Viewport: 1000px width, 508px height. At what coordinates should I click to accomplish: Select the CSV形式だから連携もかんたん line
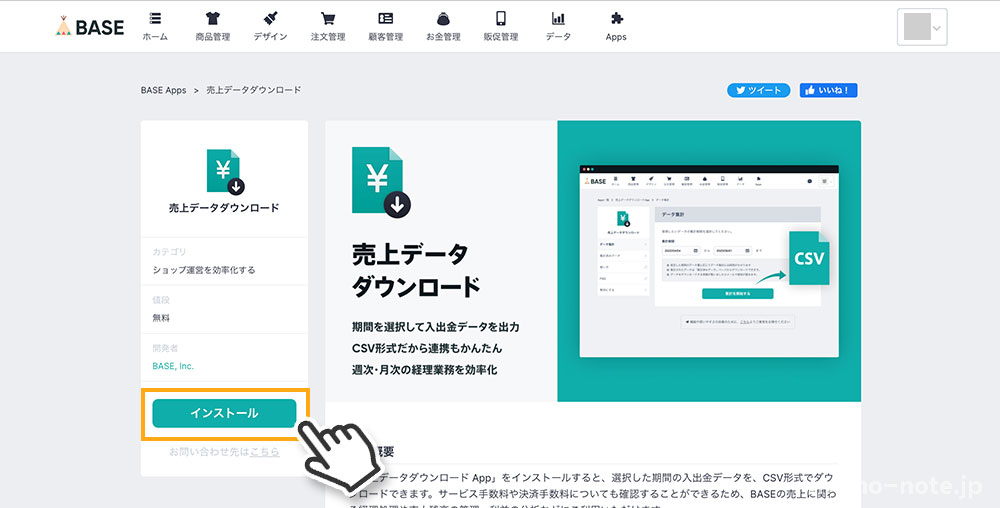pos(427,349)
